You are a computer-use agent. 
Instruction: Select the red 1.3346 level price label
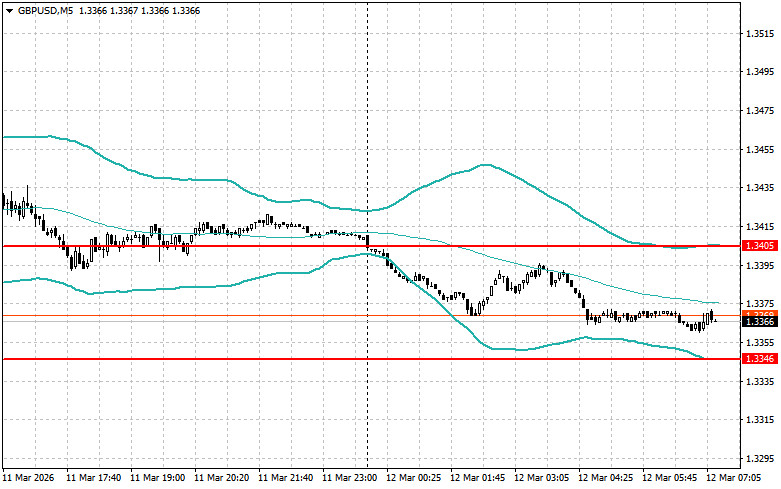[x=760, y=359]
